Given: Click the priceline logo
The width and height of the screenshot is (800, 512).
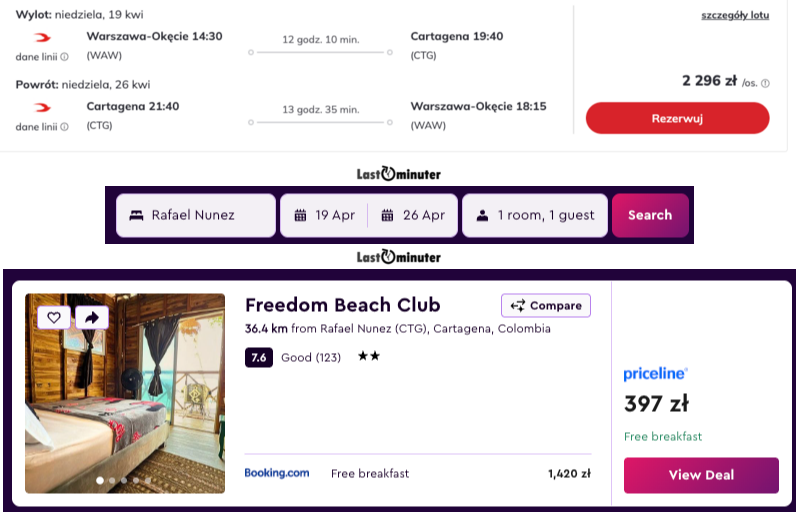Looking at the screenshot, I should click(655, 373).
